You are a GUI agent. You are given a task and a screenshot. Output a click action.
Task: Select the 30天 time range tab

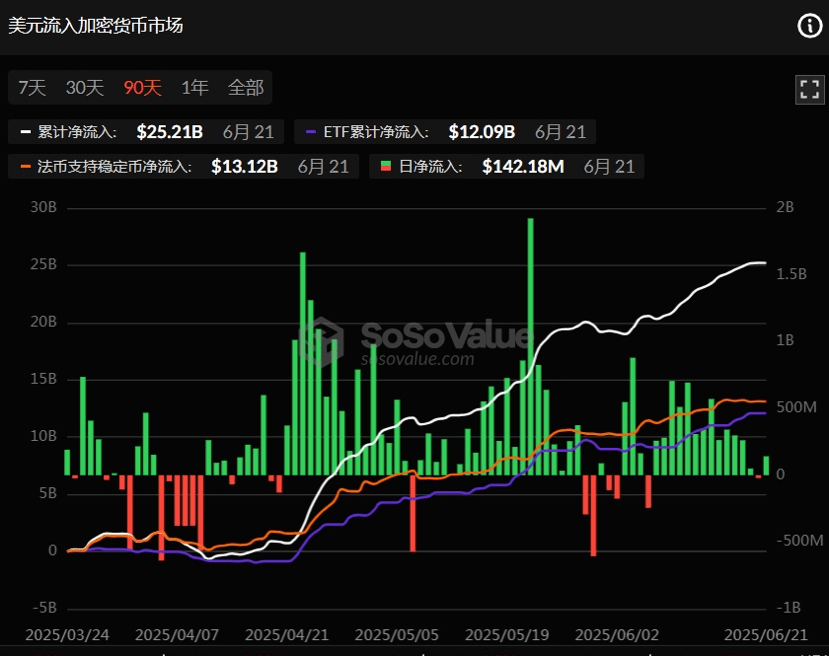point(85,88)
